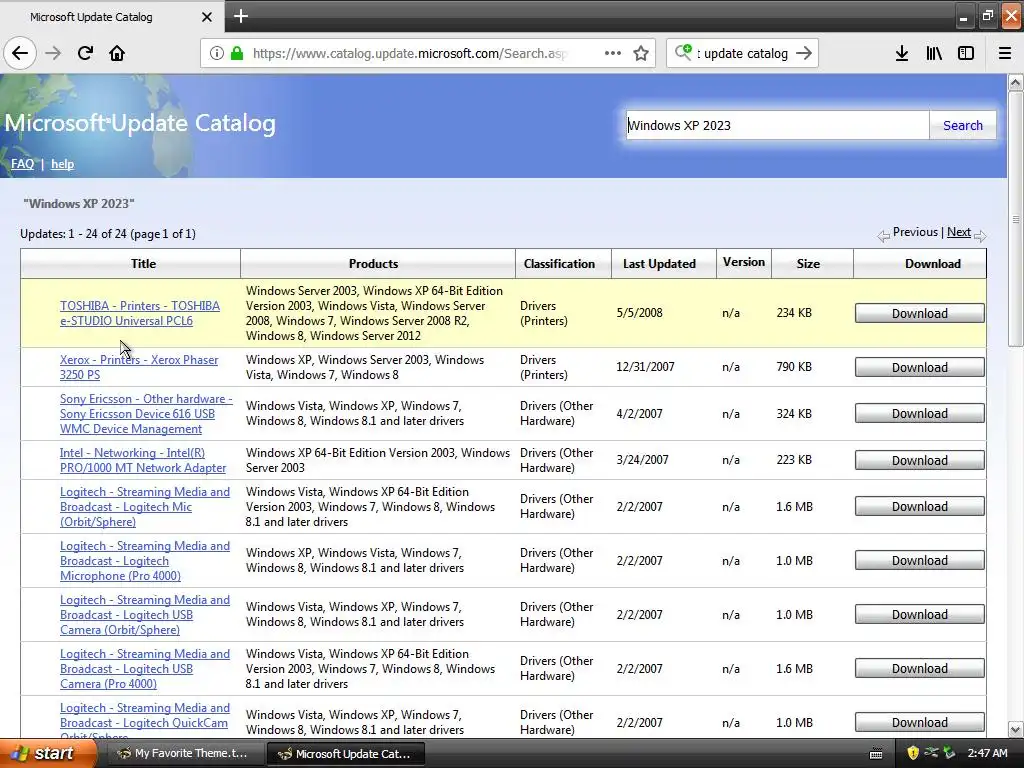The image size is (1024, 768).
Task: Open Intel PRO/1000 MT Network Adapter link
Action: click(x=142, y=460)
